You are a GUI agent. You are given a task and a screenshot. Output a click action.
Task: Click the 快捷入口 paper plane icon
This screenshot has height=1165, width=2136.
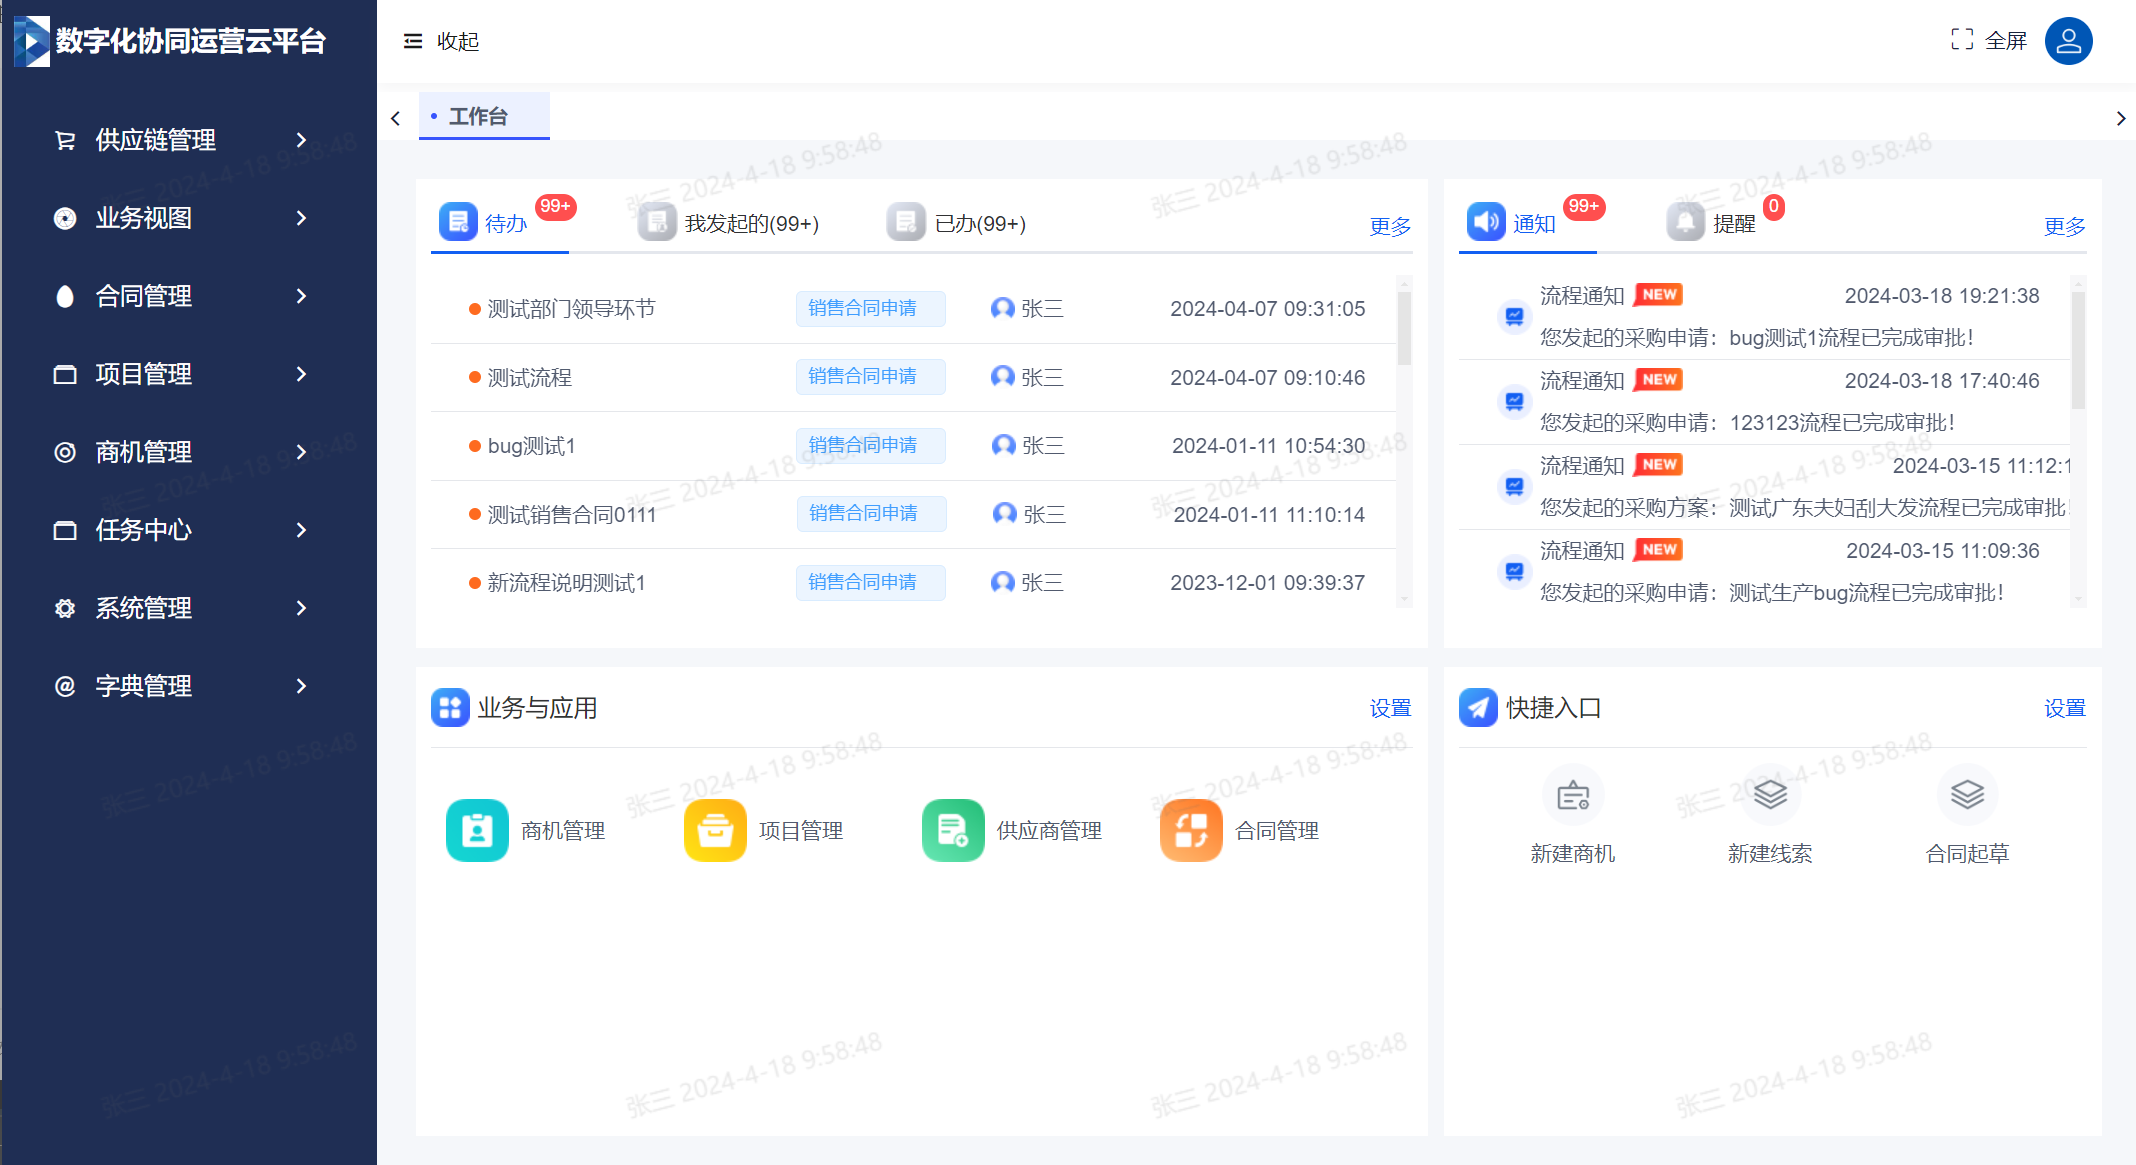(1478, 707)
